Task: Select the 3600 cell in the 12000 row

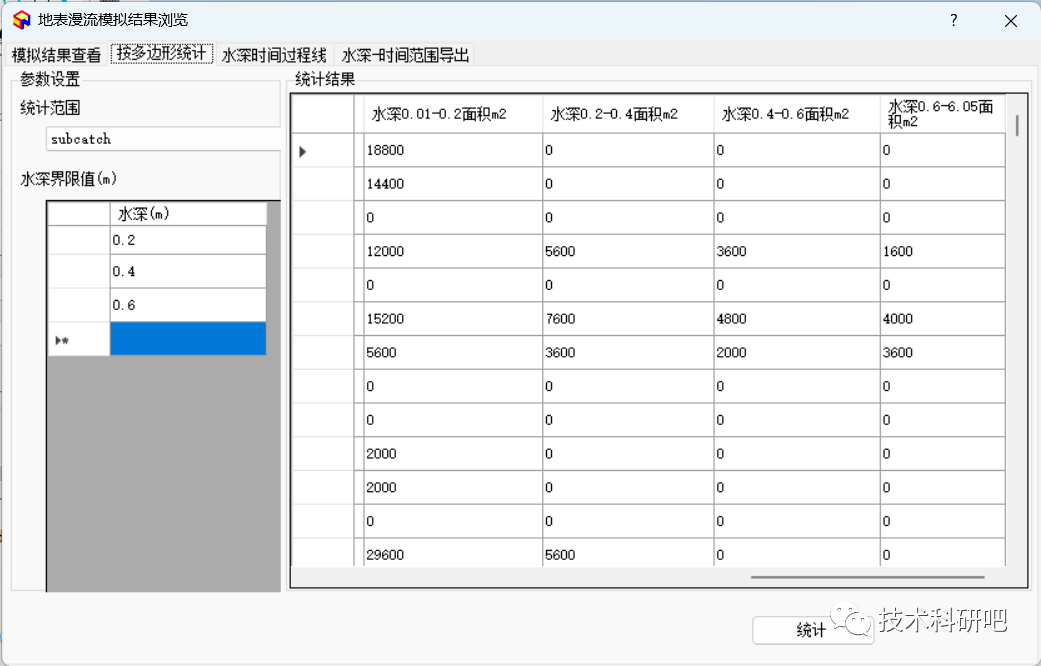Action: [x=797, y=251]
